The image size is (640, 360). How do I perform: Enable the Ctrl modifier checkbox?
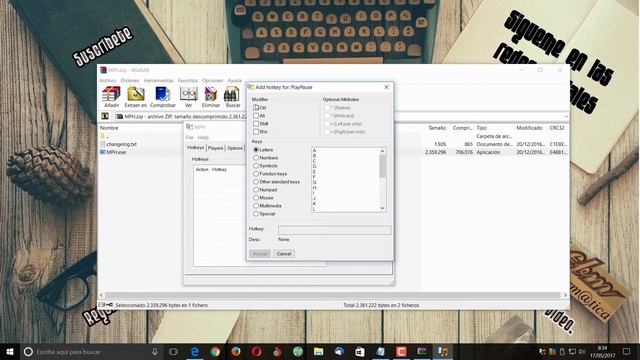[x=256, y=108]
